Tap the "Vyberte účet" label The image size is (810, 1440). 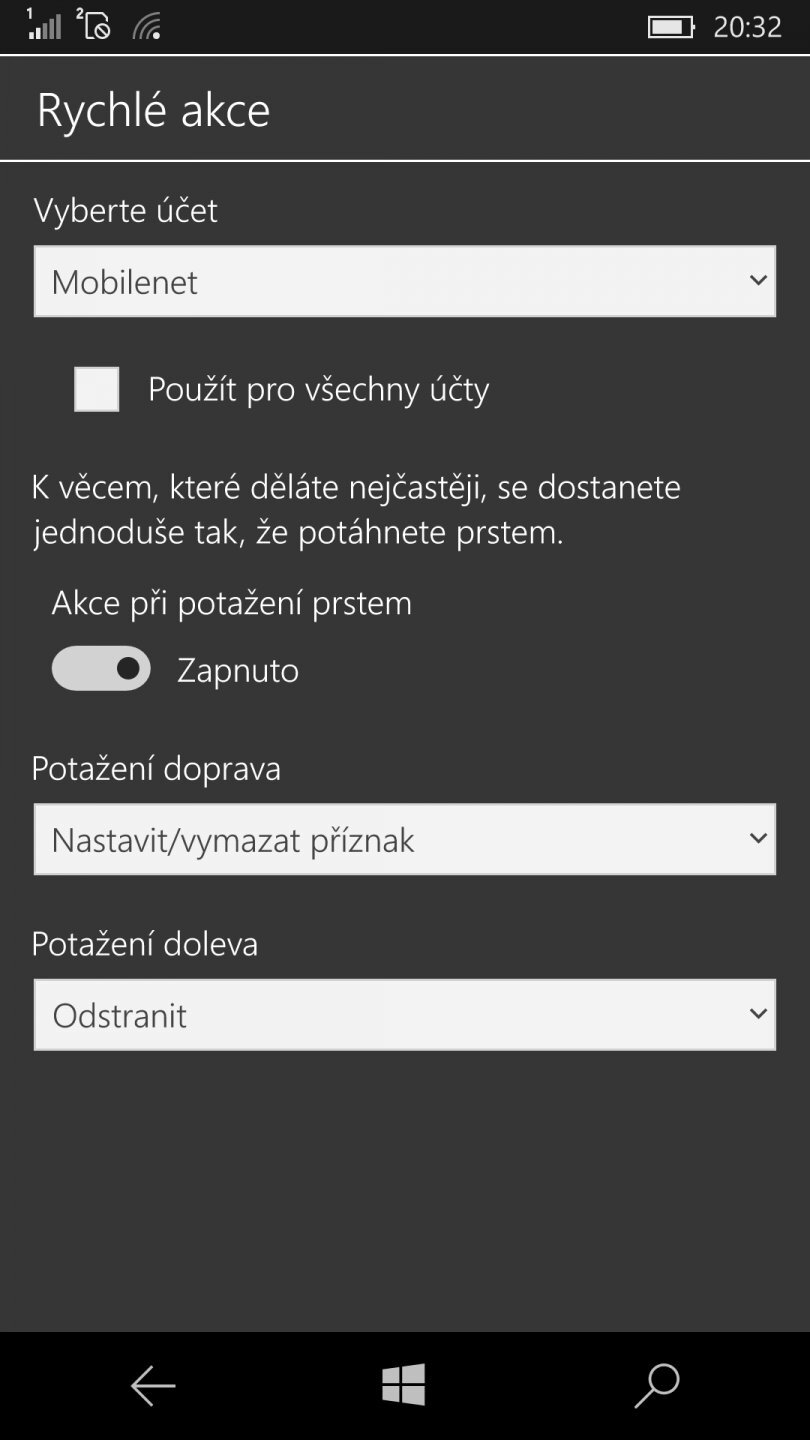coord(127,211)
